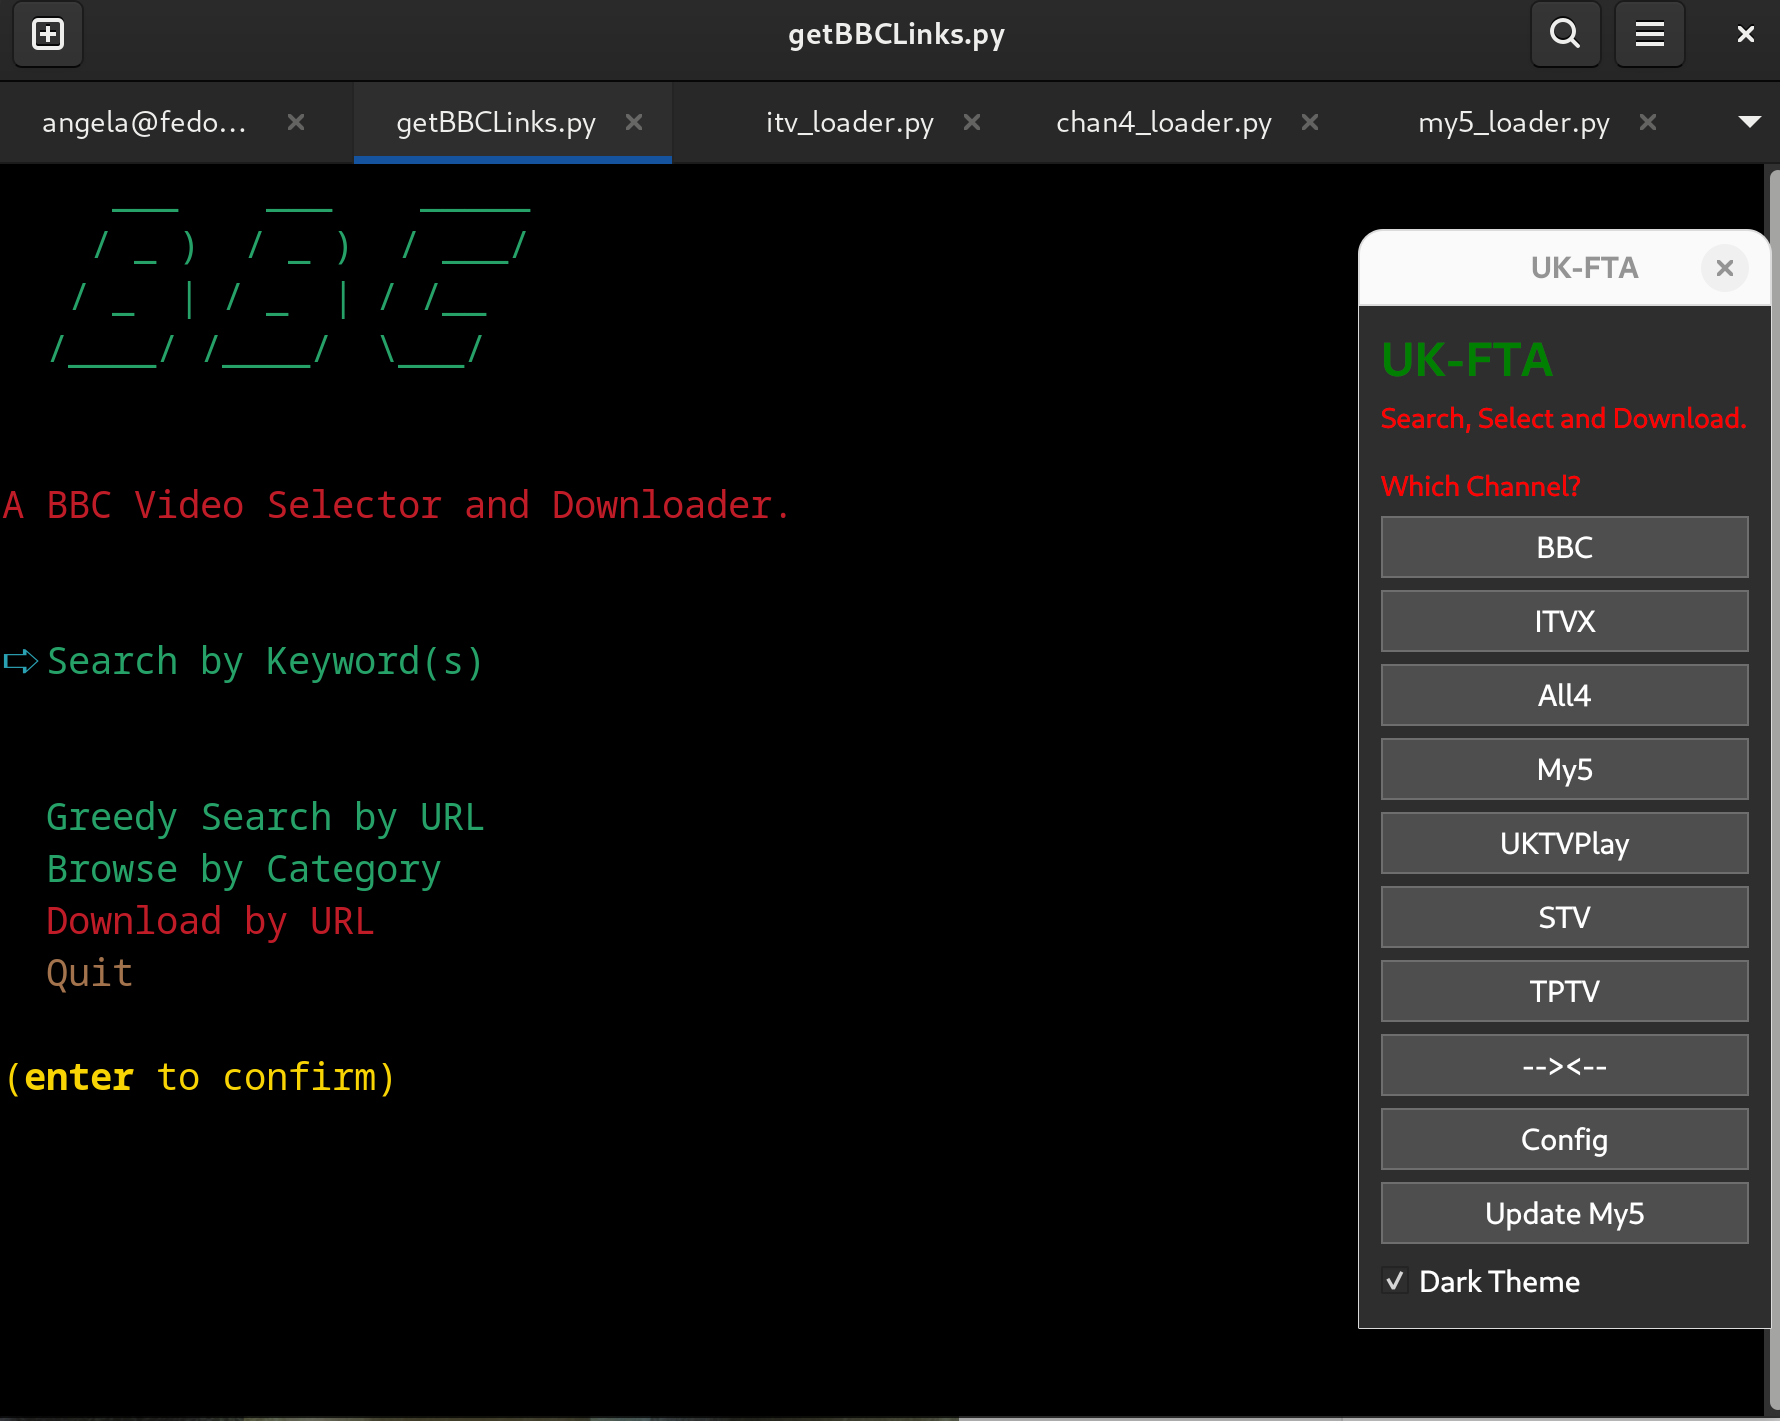The width and height of the screenshot is (1780, 1421).
Task: Select Browse by Category option
Action: pyautogui.click(x=243, y=870)
